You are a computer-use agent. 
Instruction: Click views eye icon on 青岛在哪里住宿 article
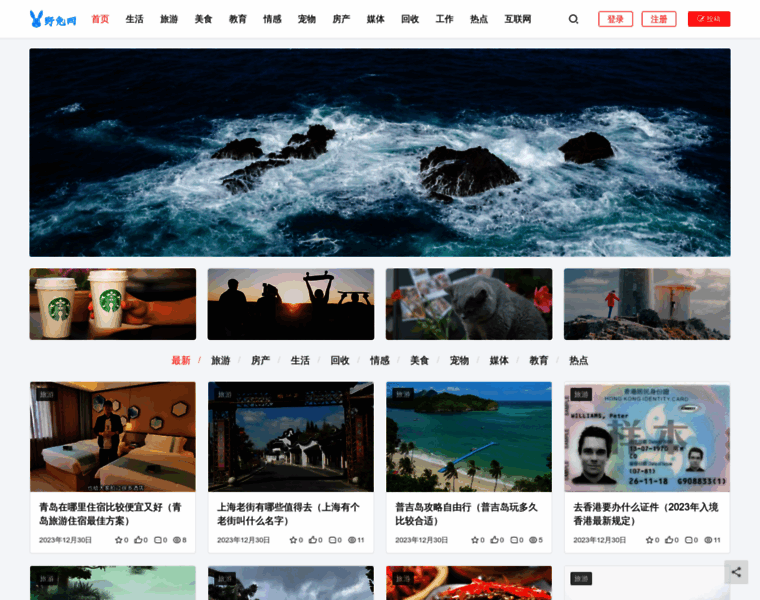tap(177, 540)
